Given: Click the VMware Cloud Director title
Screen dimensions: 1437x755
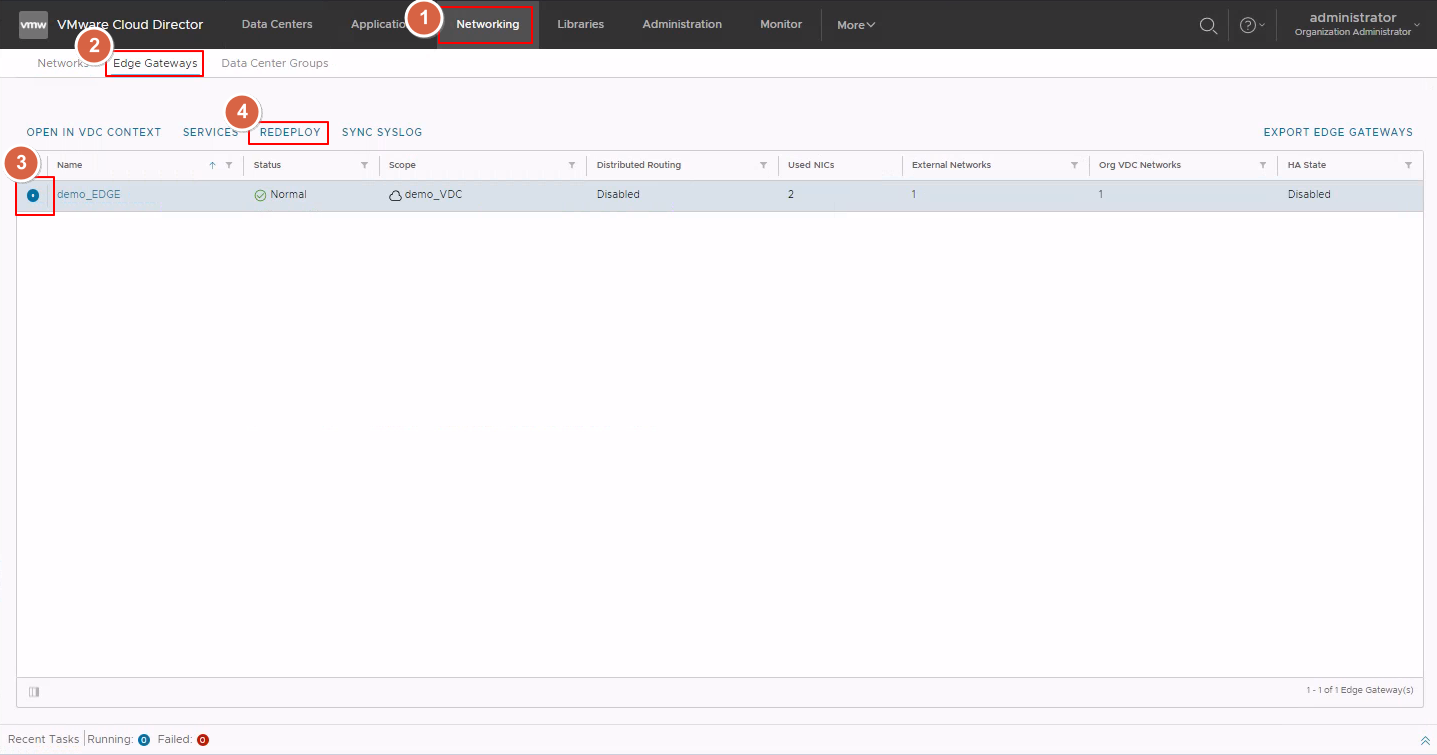Looking at the screenshot, I should 130,24.
